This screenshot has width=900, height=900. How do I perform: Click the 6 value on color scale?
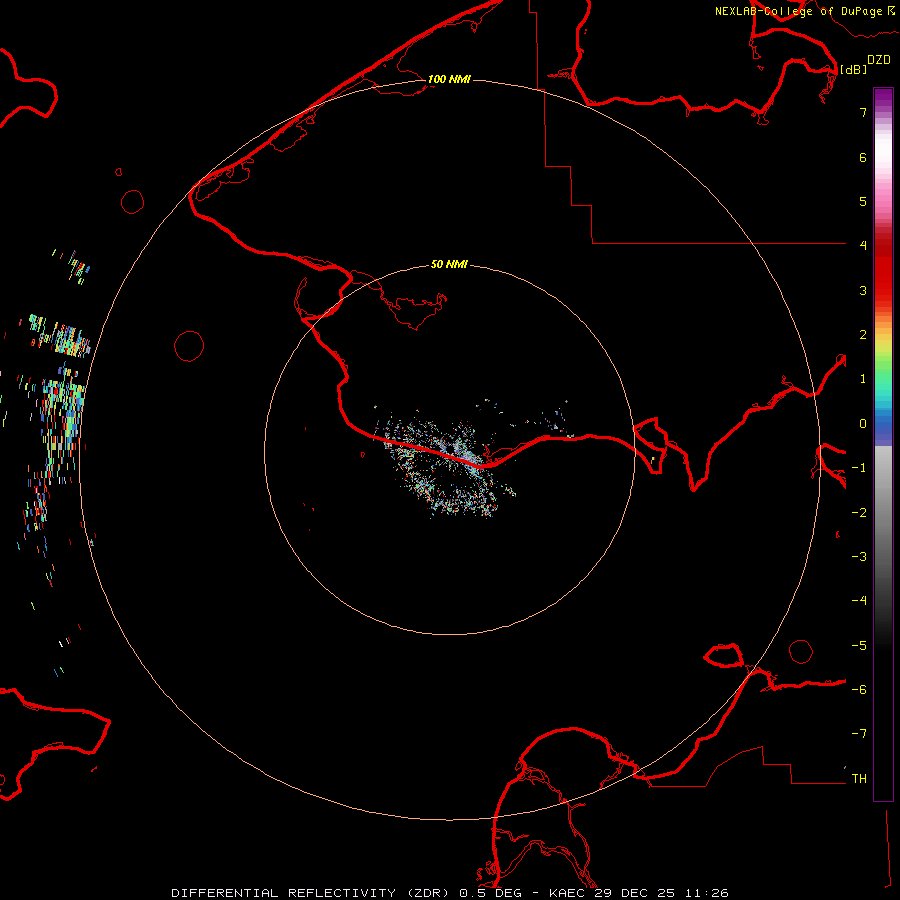pyautogui.click(x=863, y=157)
